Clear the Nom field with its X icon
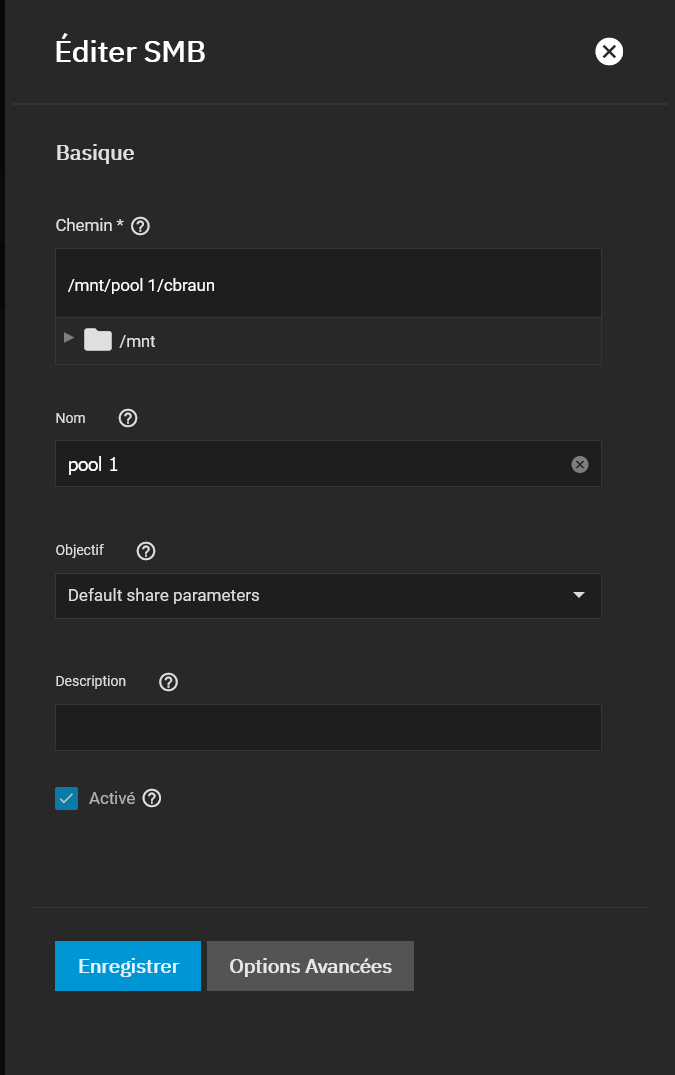 click(580, 465)
